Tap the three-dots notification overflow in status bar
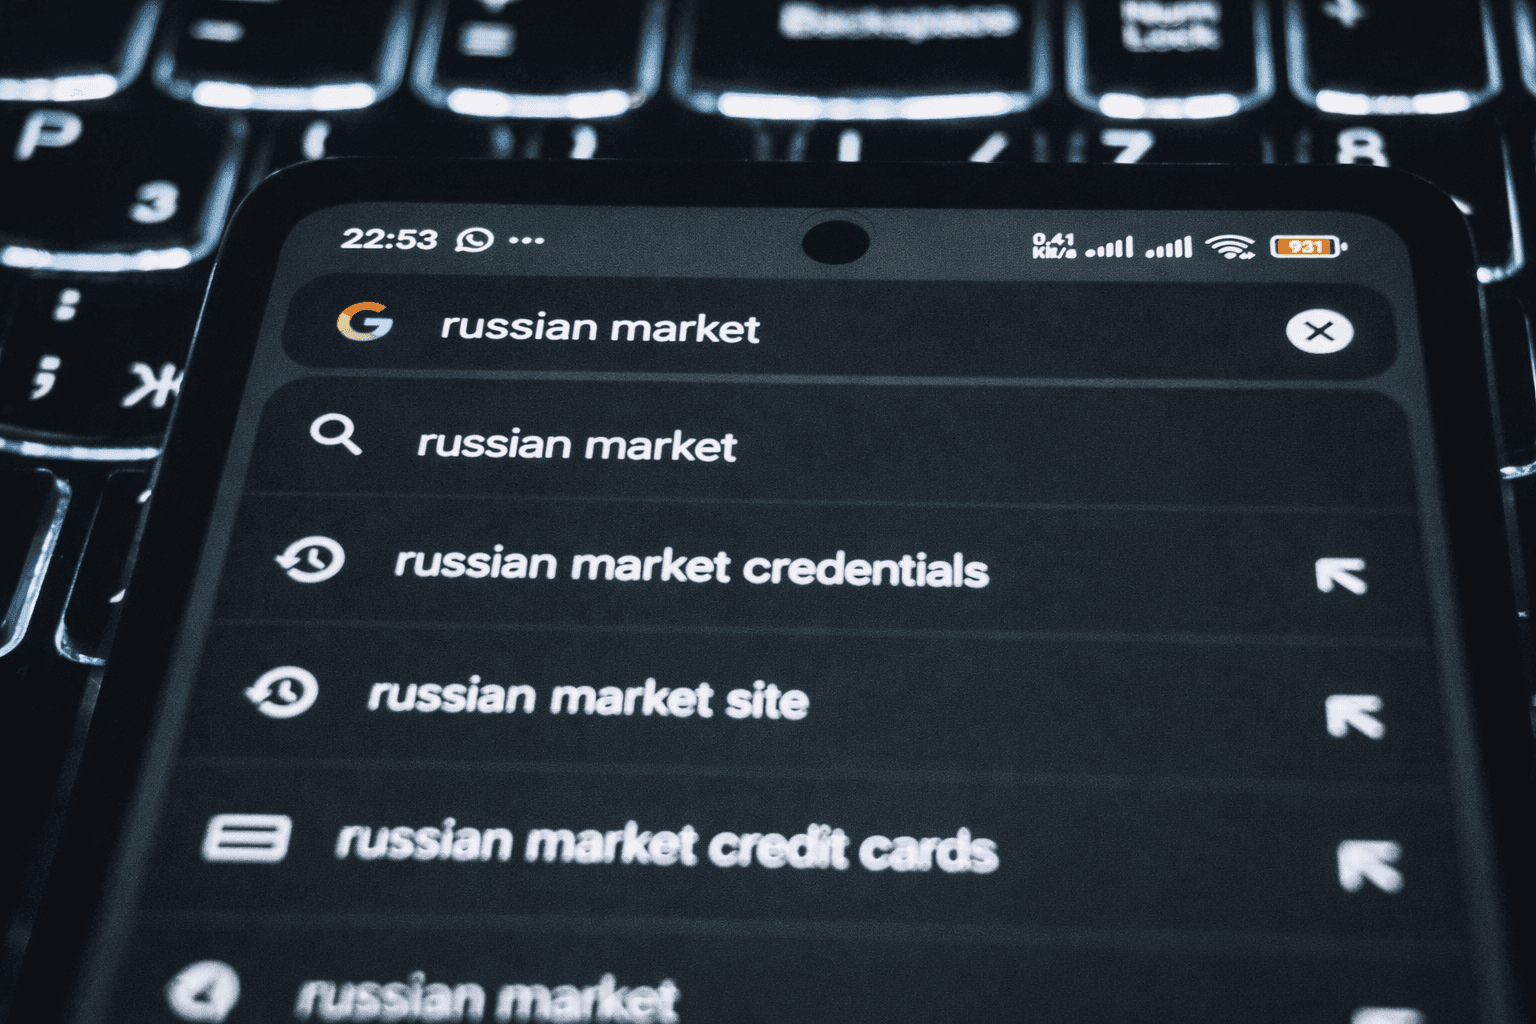The image size is (1536, 1024). [527, 240]
